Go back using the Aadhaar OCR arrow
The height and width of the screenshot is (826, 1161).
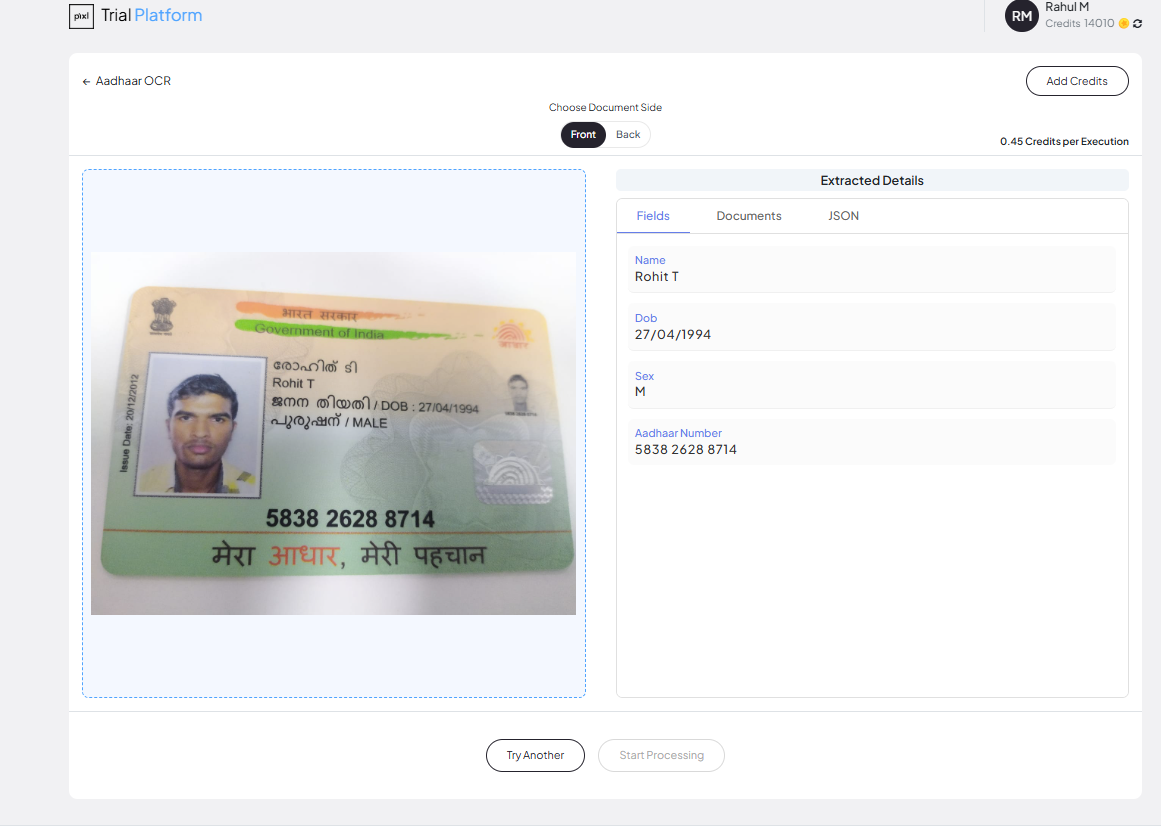coord(84,80)
